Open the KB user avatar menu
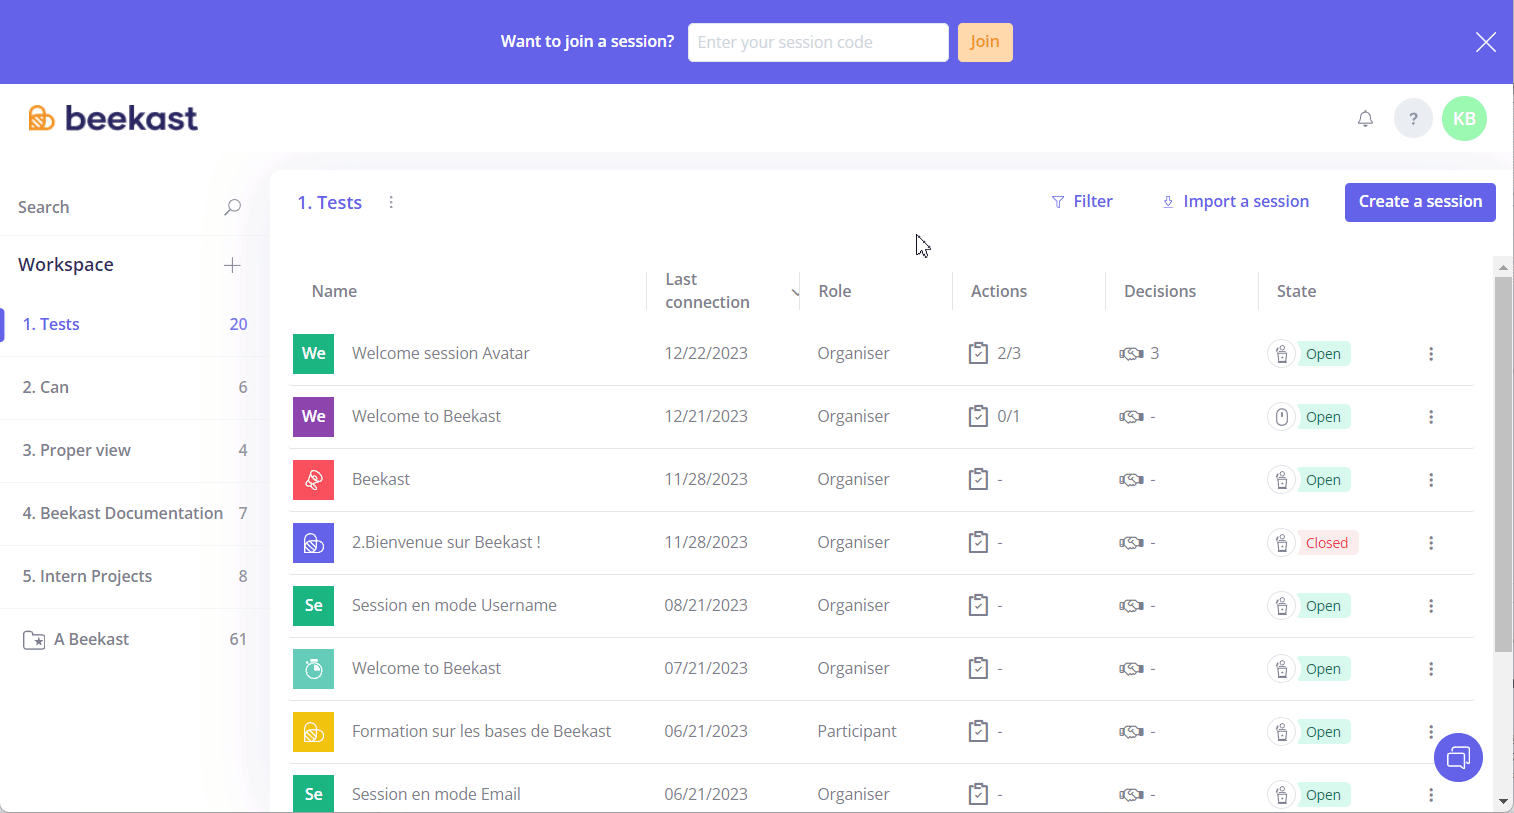Screen dimensions: 1514x813 pyautogui.click(x=1464, y=119)
